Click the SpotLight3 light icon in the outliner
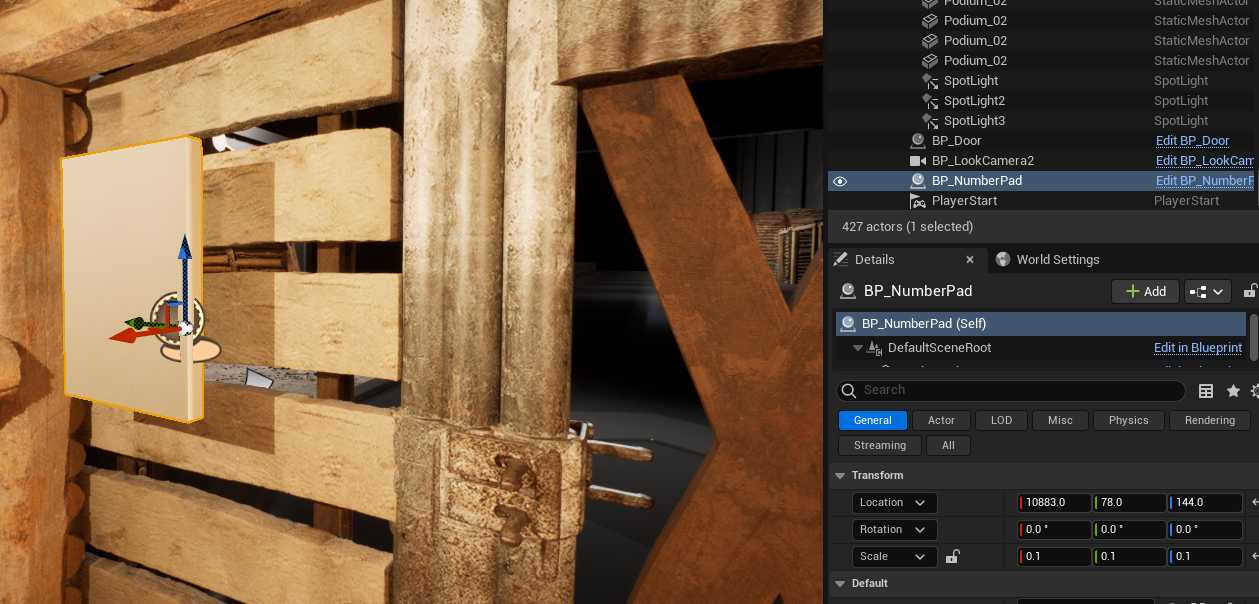This screenshot has width=1259, height=604. click(x=929, y=121)
